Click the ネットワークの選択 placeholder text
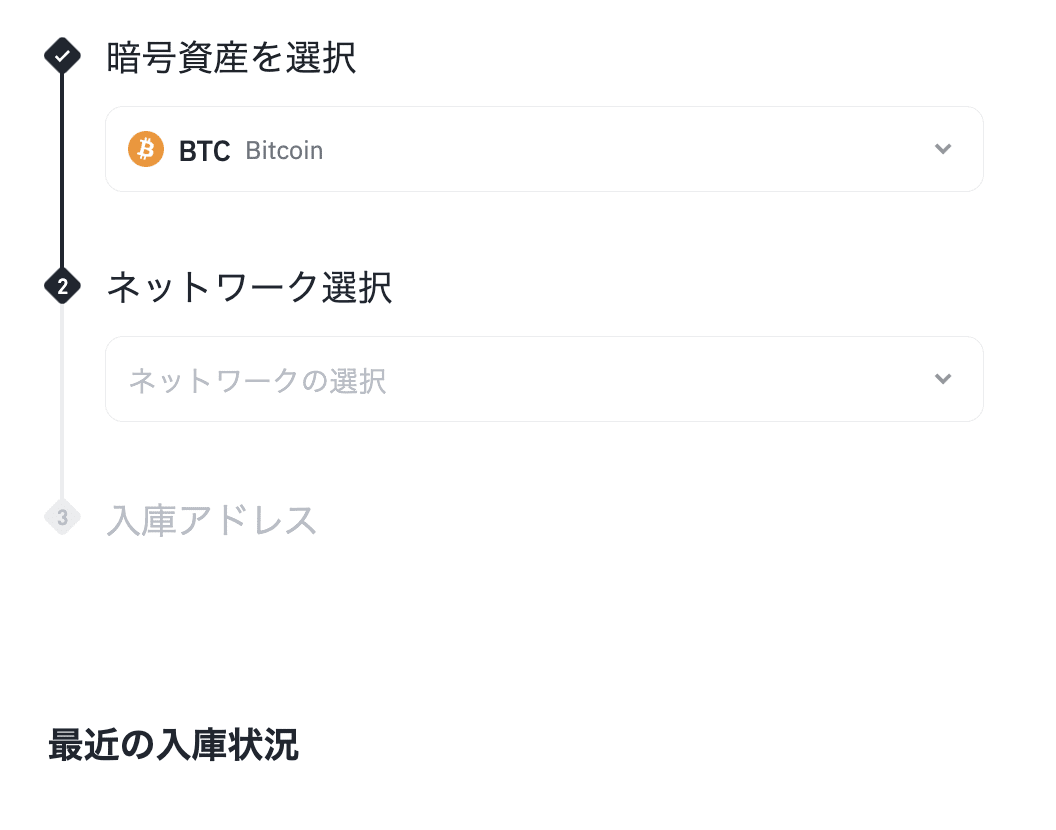 point(257,381)
